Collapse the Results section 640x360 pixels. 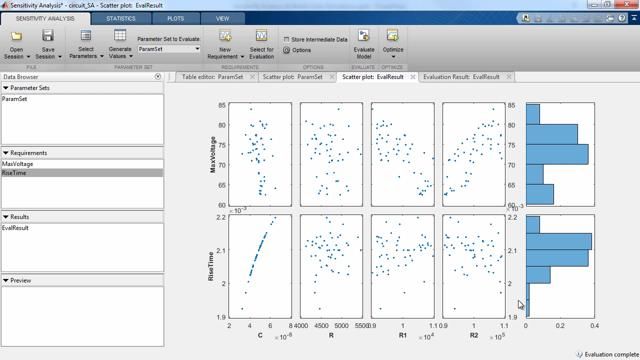point(6,217)
